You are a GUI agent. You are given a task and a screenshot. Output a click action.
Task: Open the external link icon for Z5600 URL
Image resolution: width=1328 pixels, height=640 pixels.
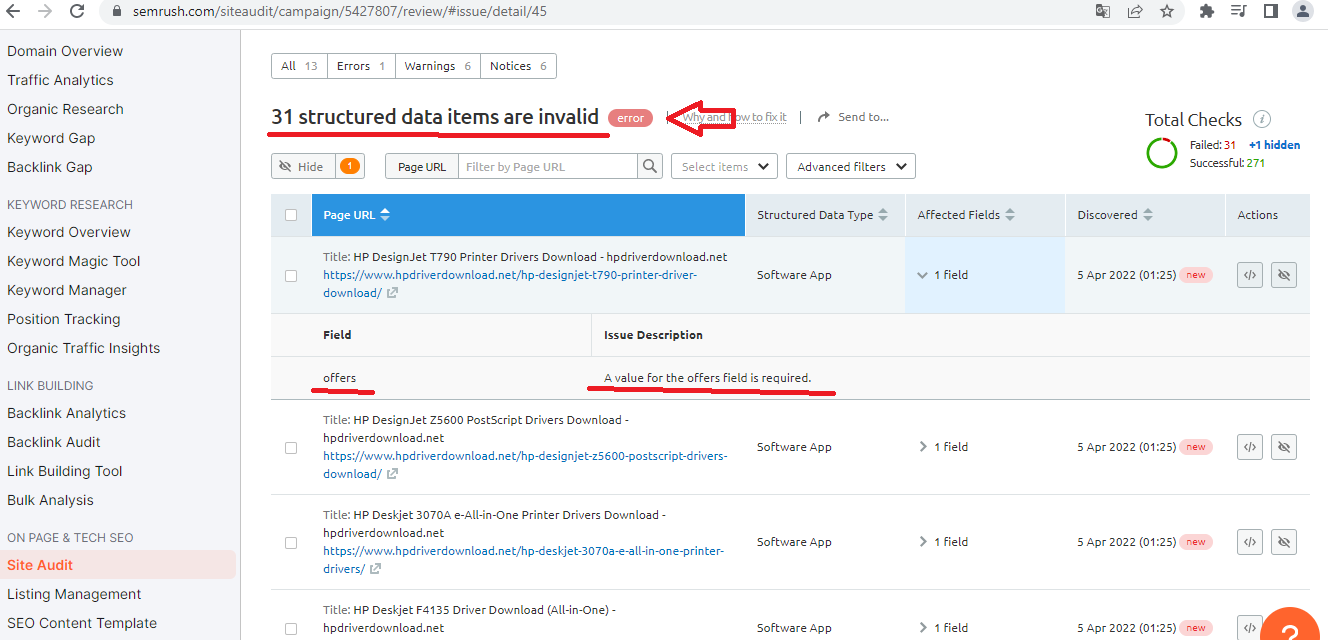(x=392, y=474)
